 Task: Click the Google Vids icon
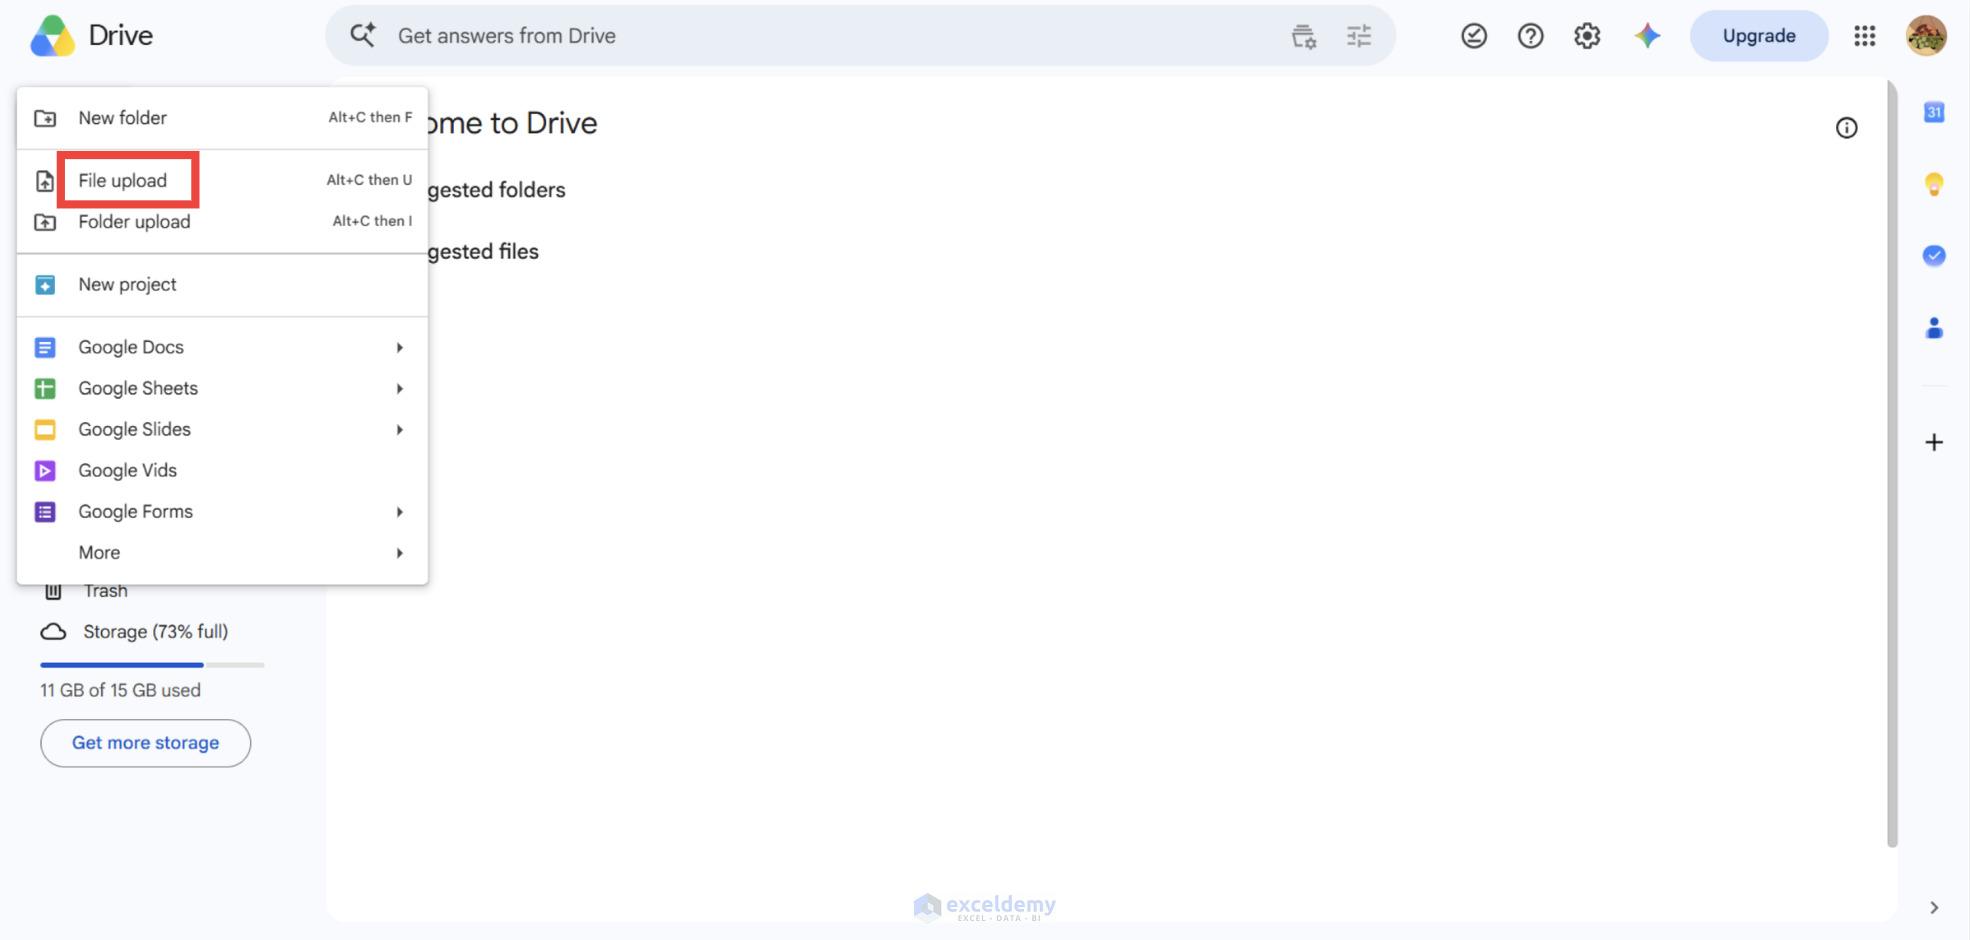tap(45, 471)
